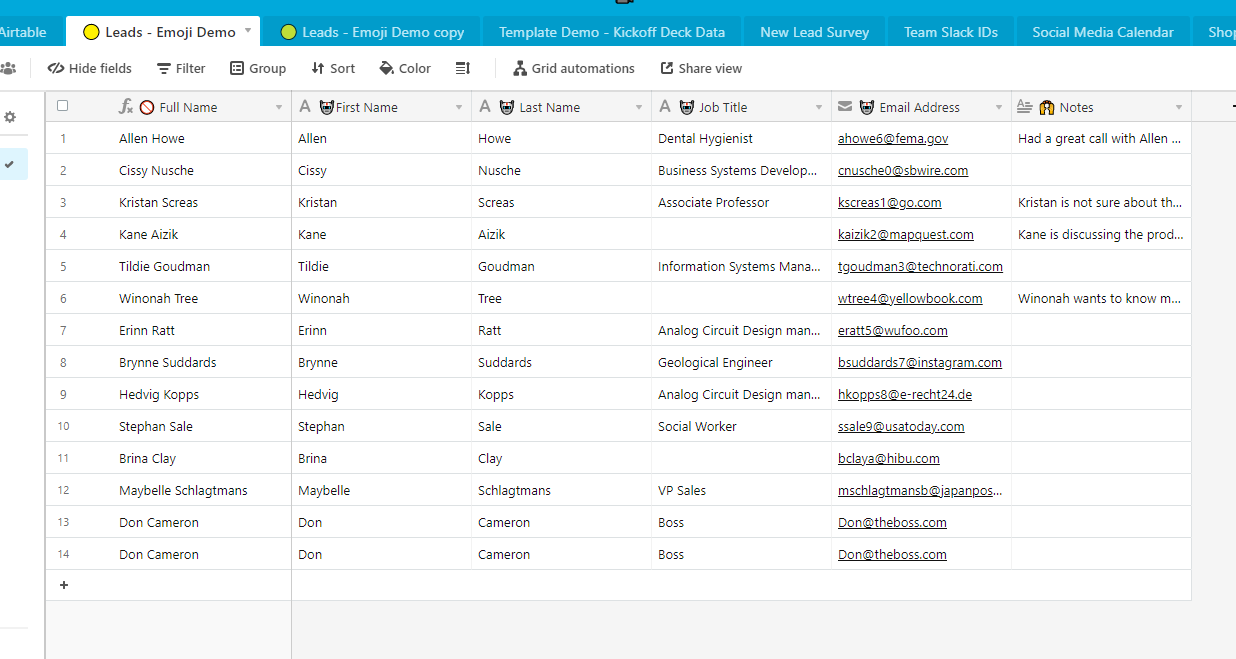
Task: Open the Full Name column dropdown
Action: (279, 107)
